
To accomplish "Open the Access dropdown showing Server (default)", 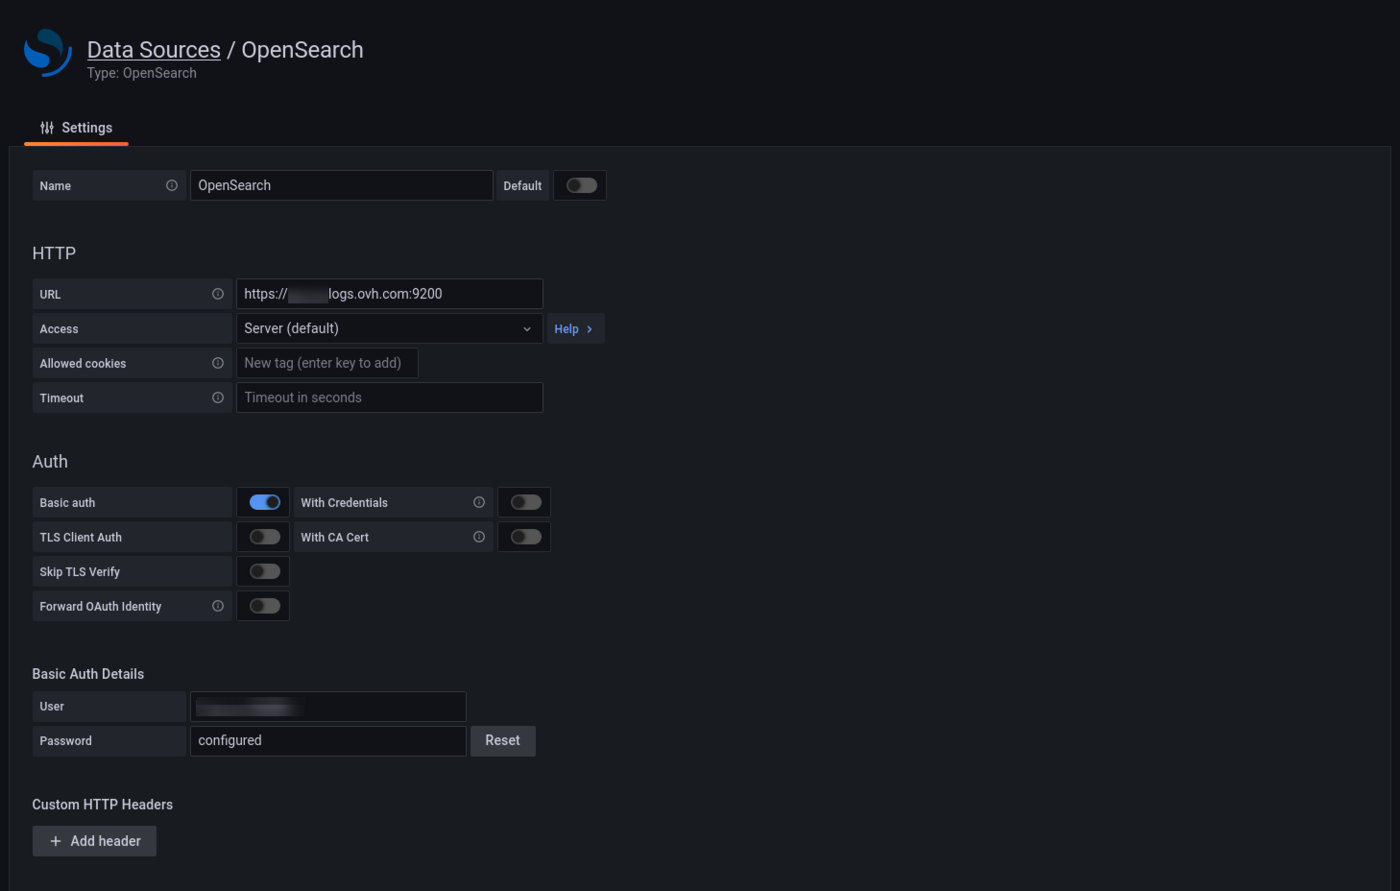I will (389, 329).
